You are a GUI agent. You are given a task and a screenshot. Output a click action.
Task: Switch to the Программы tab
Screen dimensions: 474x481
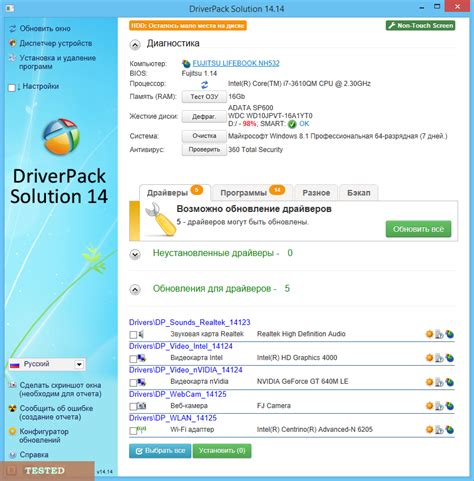[252, 193]
